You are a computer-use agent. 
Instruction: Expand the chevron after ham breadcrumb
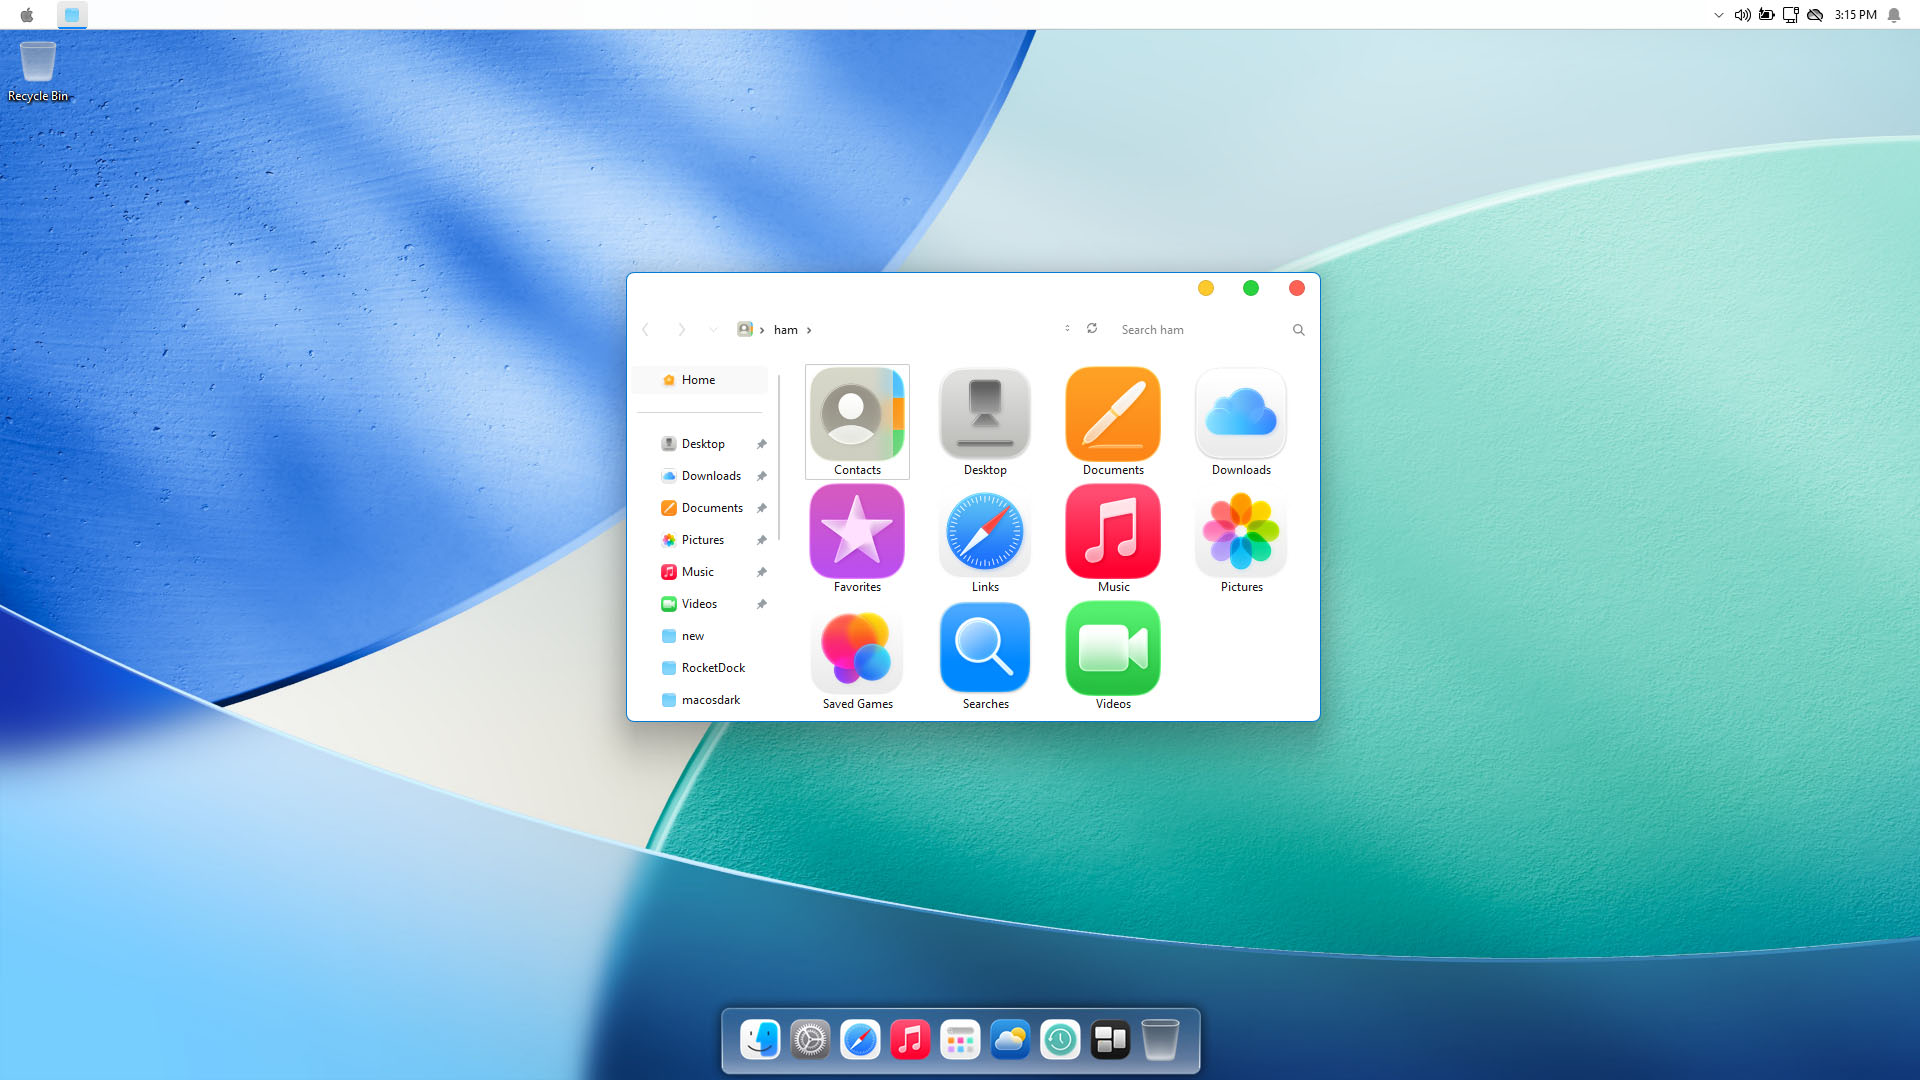[809, 330]
